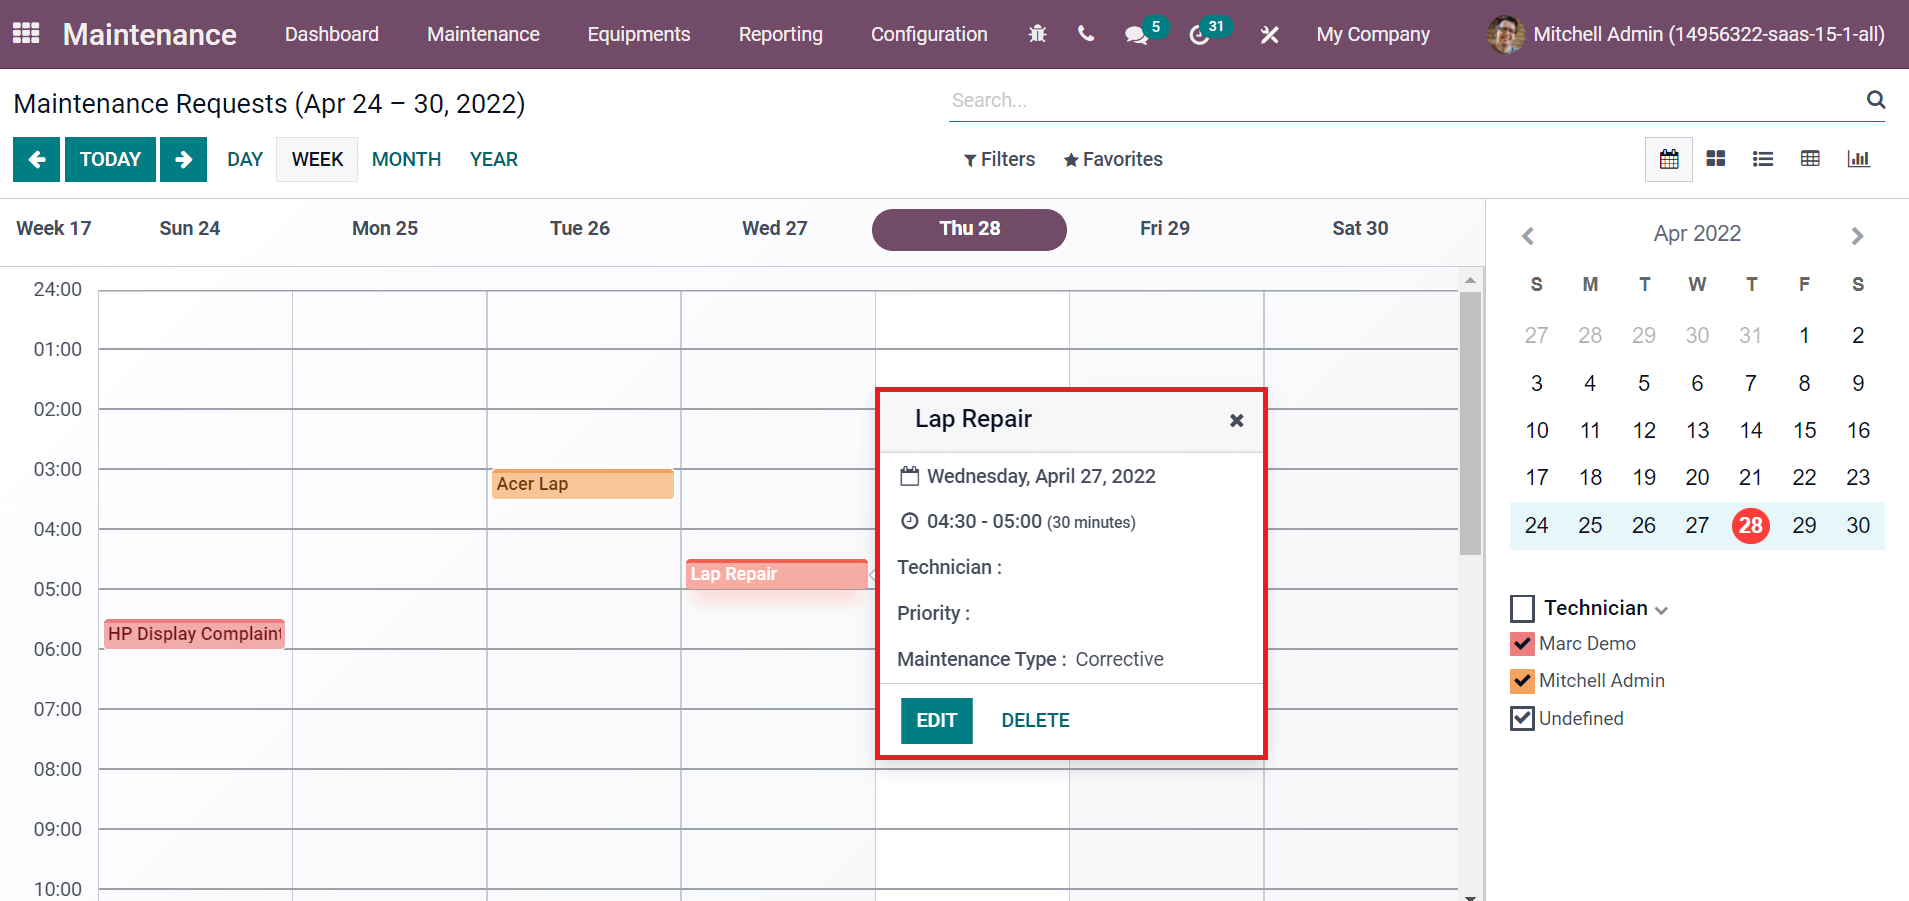Open the Favorites dropdown

(x=1113, y=159)
